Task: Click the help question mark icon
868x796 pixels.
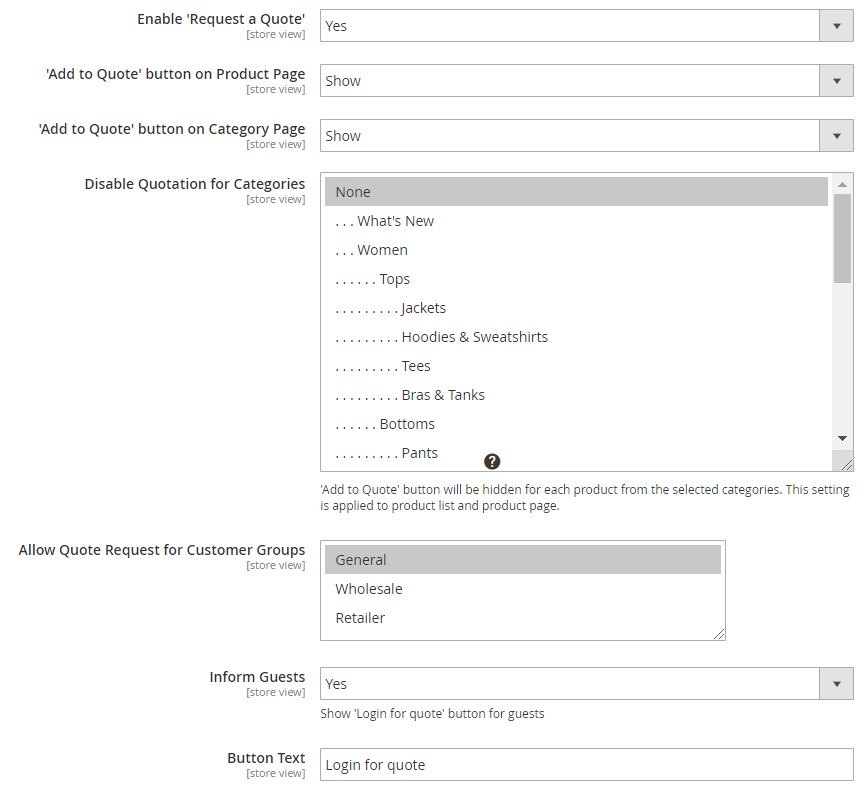Action: 491,461
